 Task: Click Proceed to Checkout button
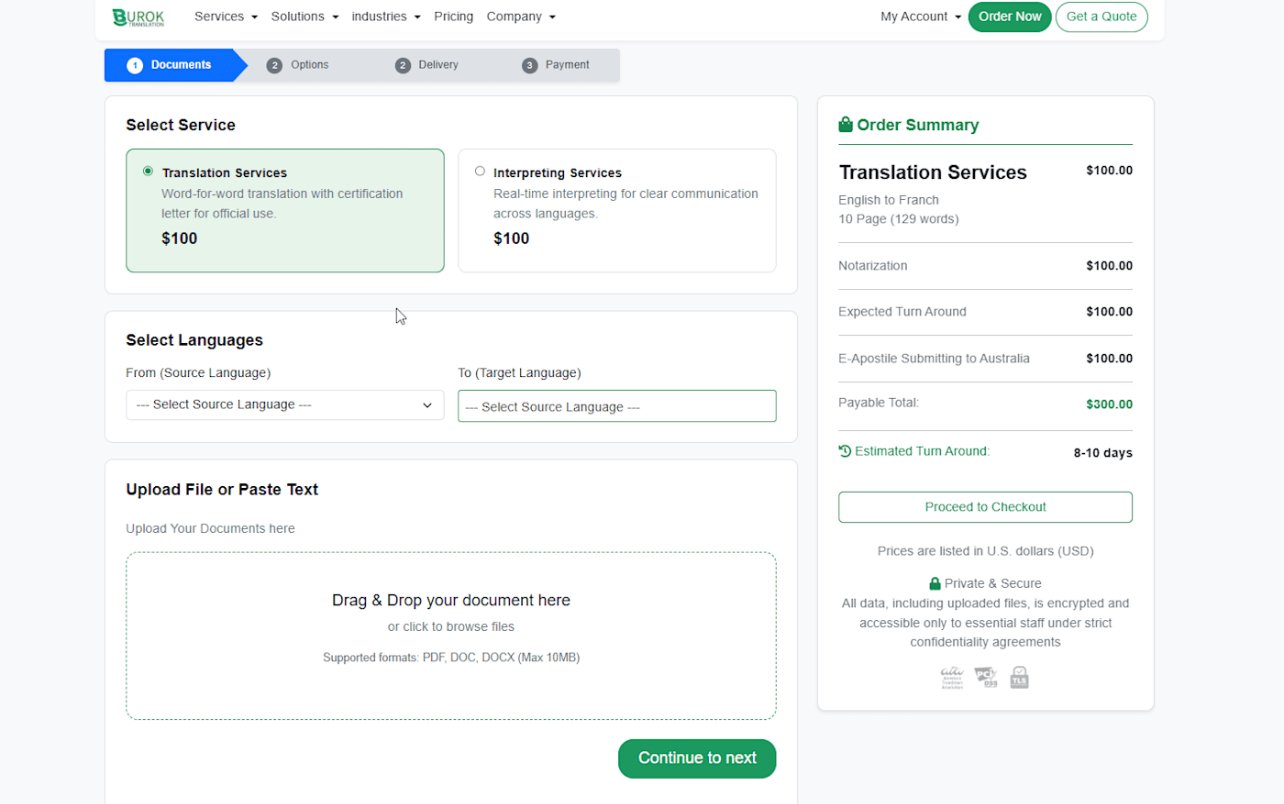[985, 507]
